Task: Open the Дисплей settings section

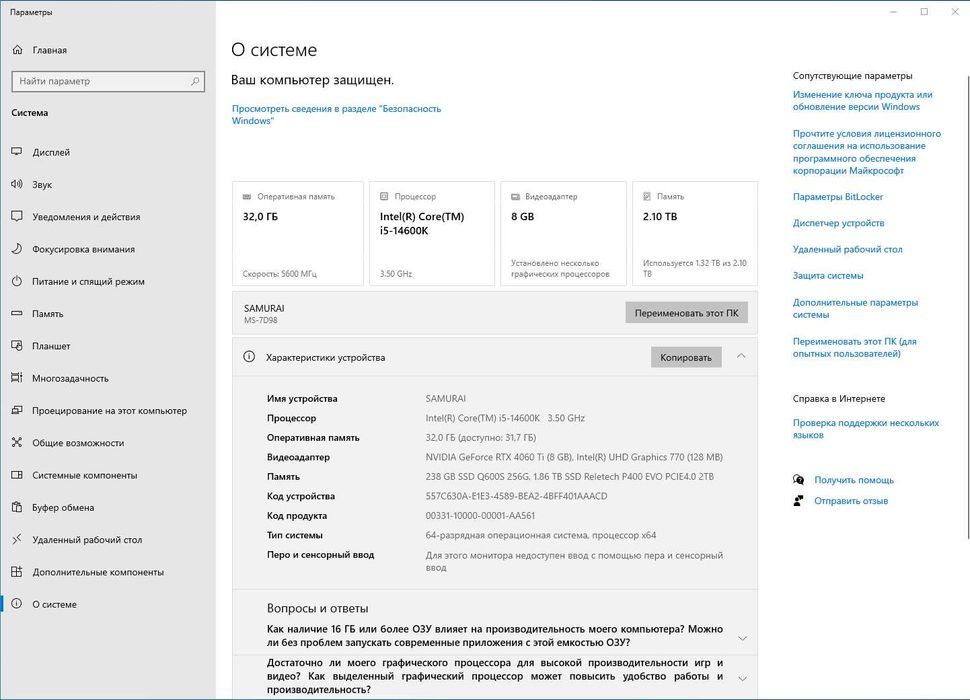Action: [108, 152]
